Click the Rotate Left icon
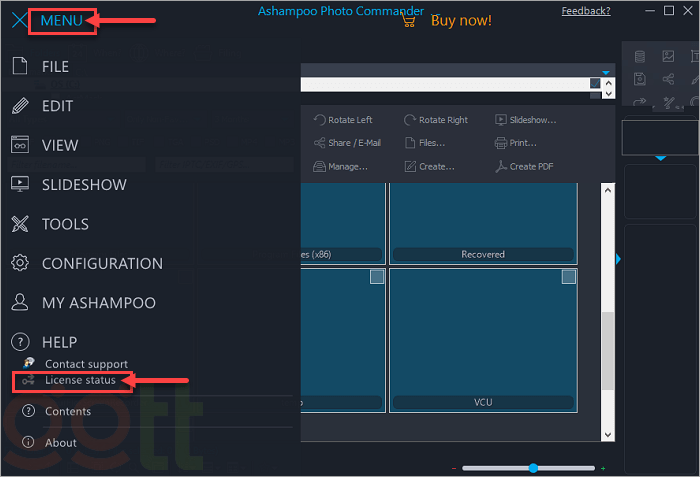Viewport: 700px width, 477px height. coord(320,120)
